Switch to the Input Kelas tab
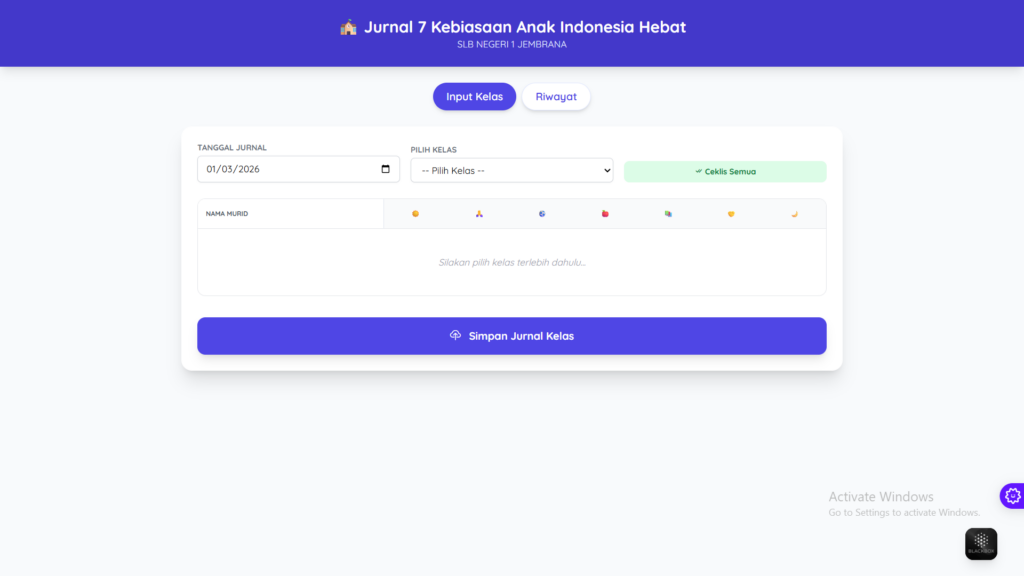Image resolution: width=1024 pixels, height=576 pixels. click(x=474, y=97)
